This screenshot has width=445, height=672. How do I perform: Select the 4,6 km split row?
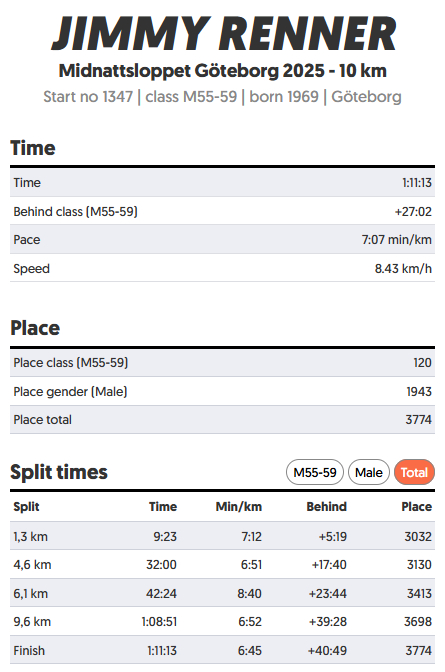pyautogui.click(x=222, y=564)
